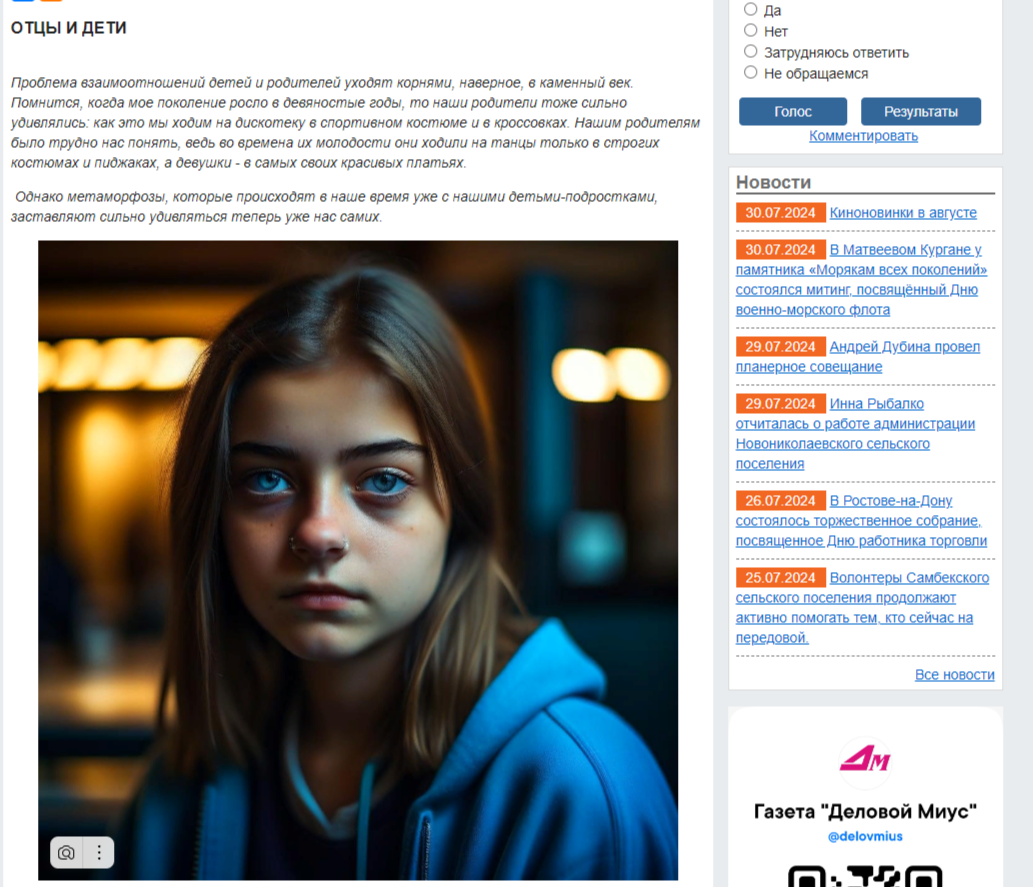The width and height of the screenshot is (1033, 887).
Task: Open 'Андрей Дубина провел планерное совещание'
Action: [x=858, y=357]
